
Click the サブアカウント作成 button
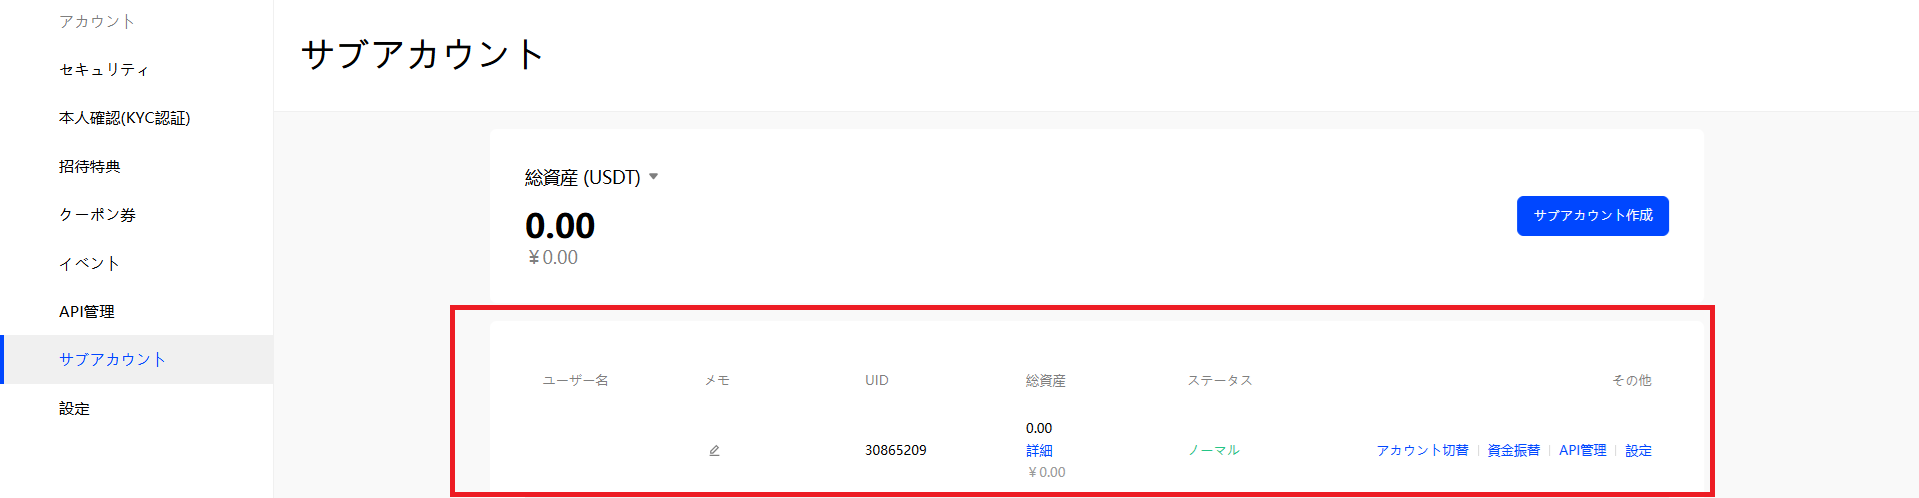1592,216
